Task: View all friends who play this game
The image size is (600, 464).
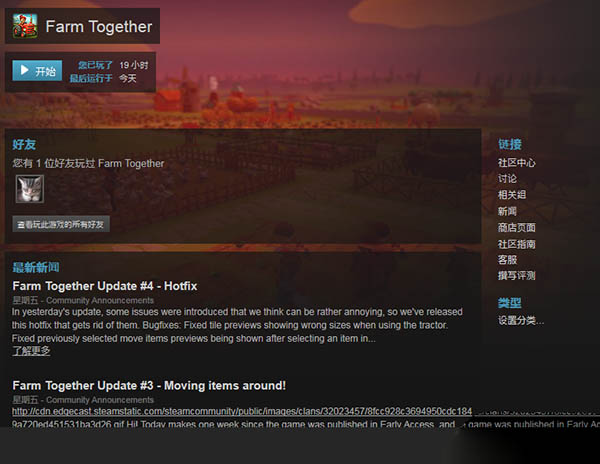Action: point(61,224)
